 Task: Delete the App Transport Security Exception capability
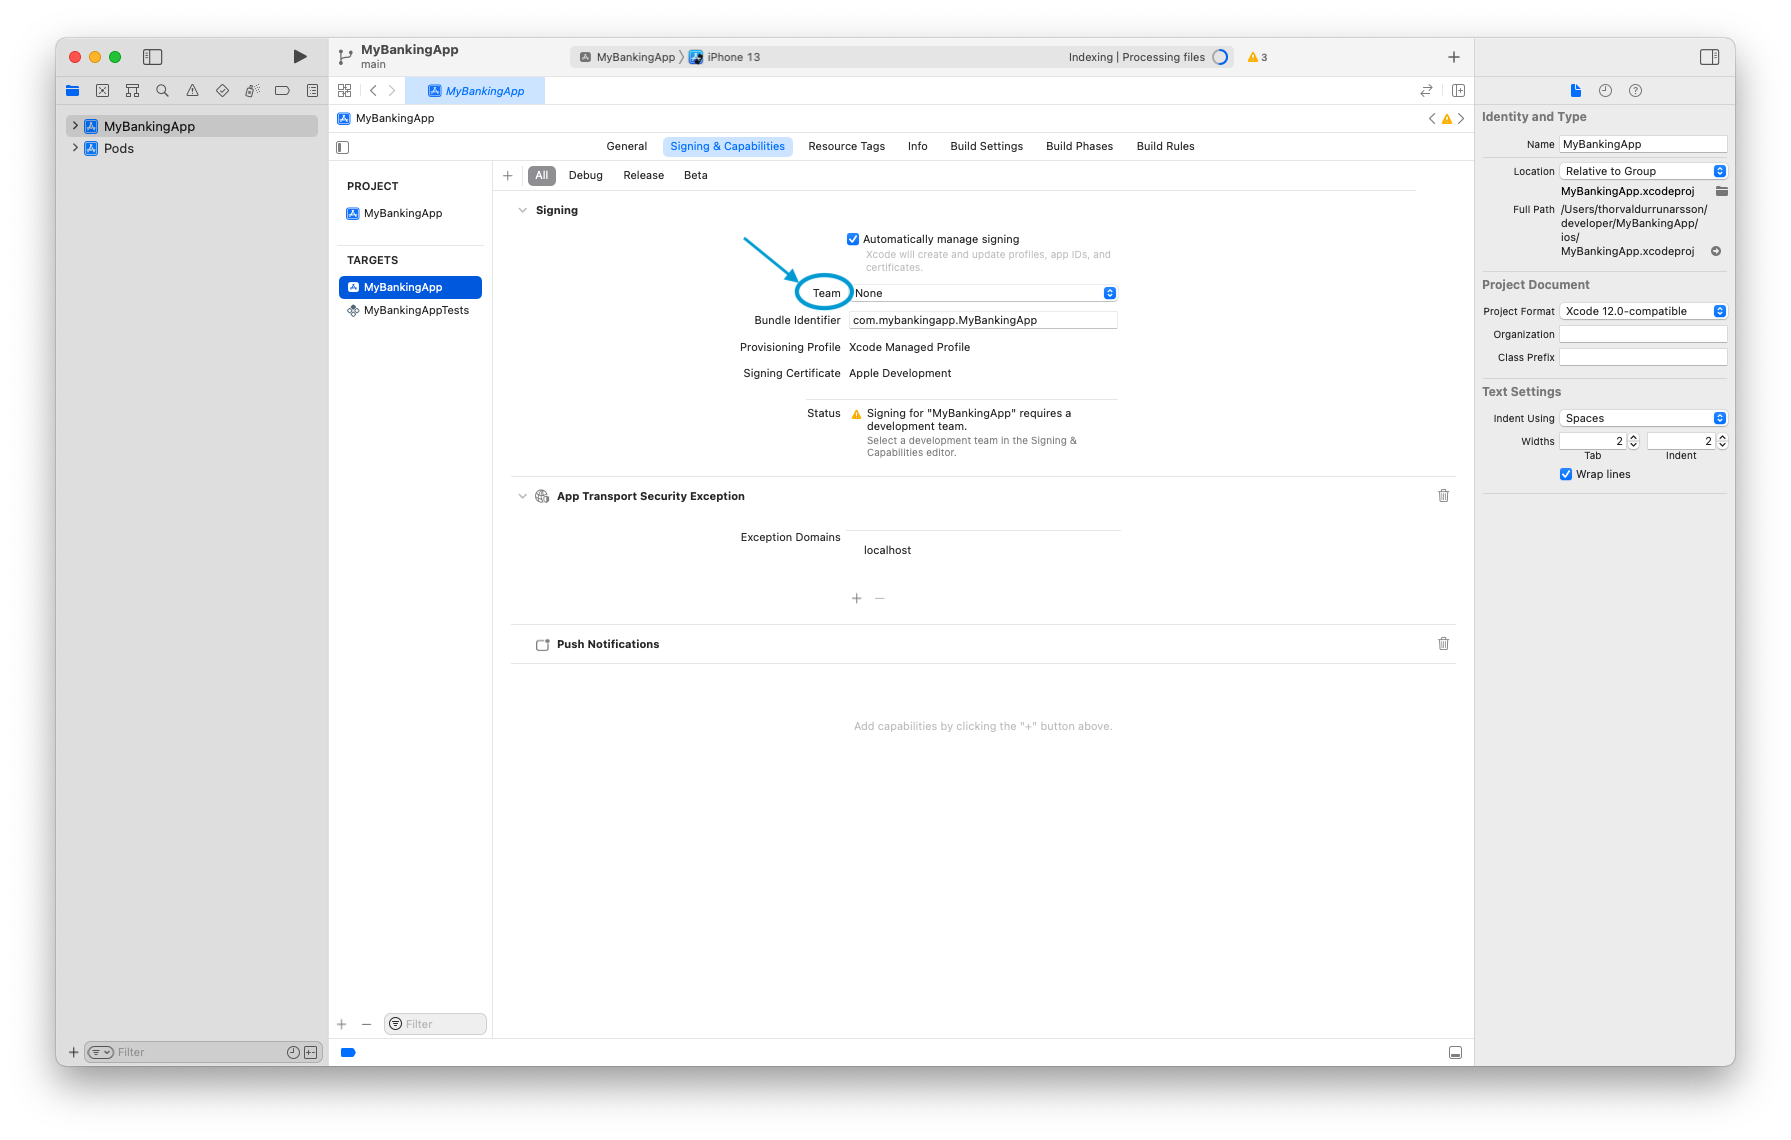(x=1443, y=496)
